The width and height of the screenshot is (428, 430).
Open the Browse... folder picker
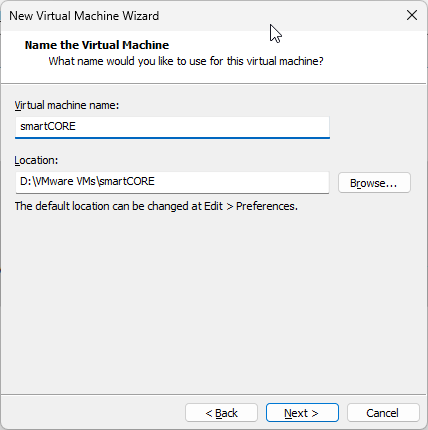pos(374,183)
